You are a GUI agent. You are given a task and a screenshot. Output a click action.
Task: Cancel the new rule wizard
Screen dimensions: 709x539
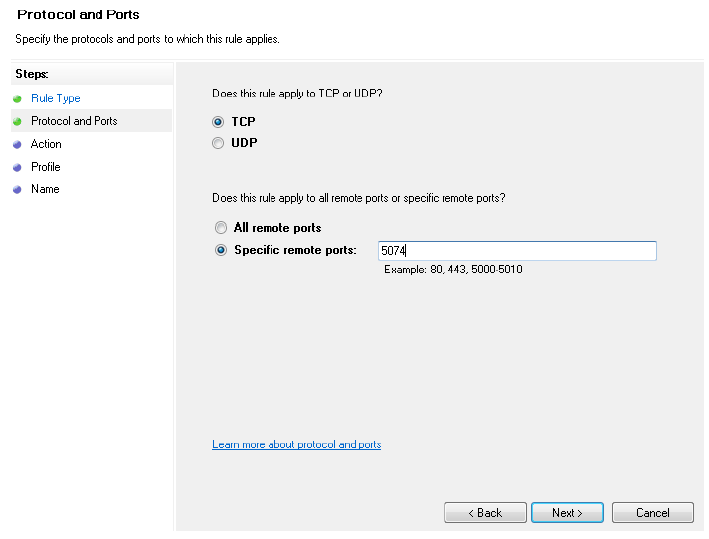pos(652,513)
